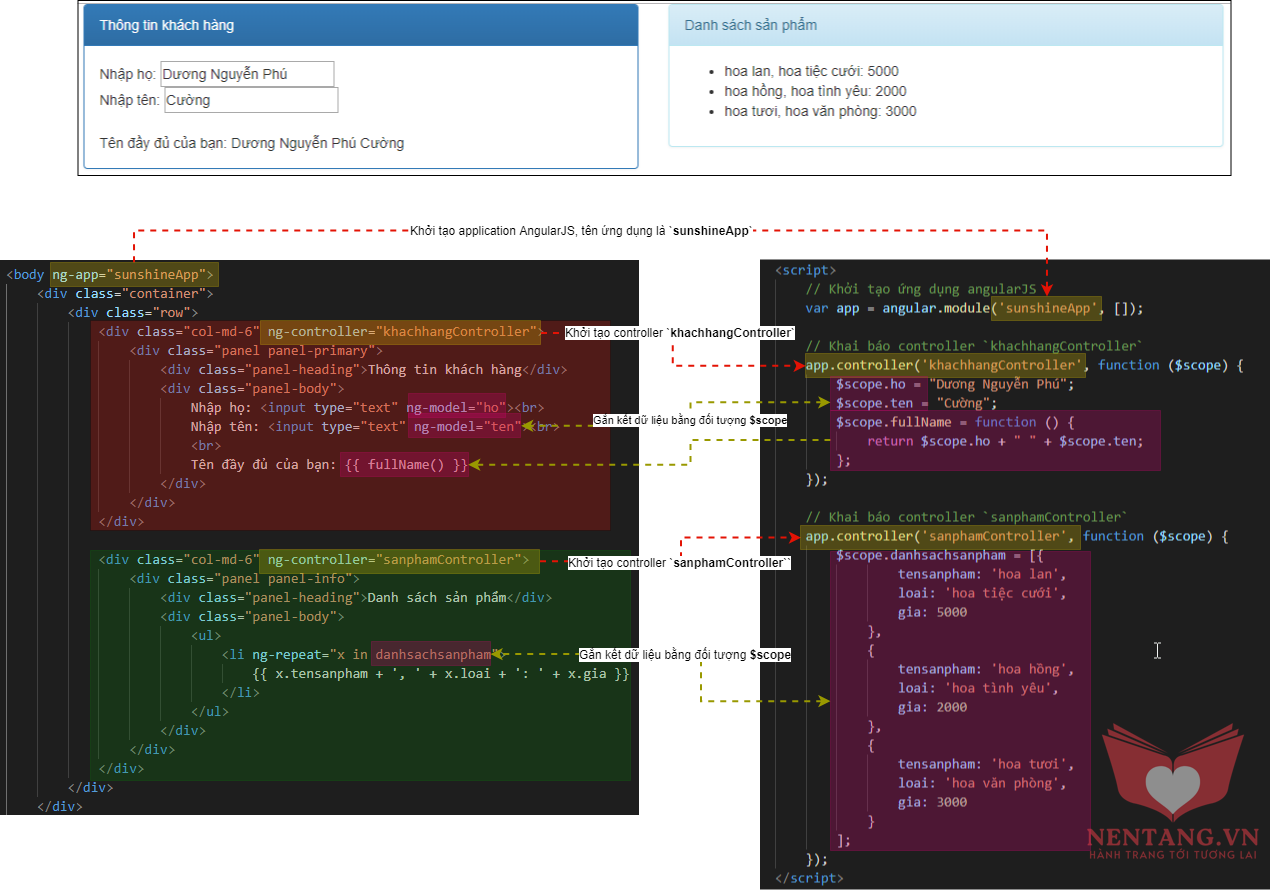The height and width of the screenshot is (891, 1272).
Task: Click highlighted 'danhsachsanpham' in the ng-repeat line
Action: click(x=432, y=655)
